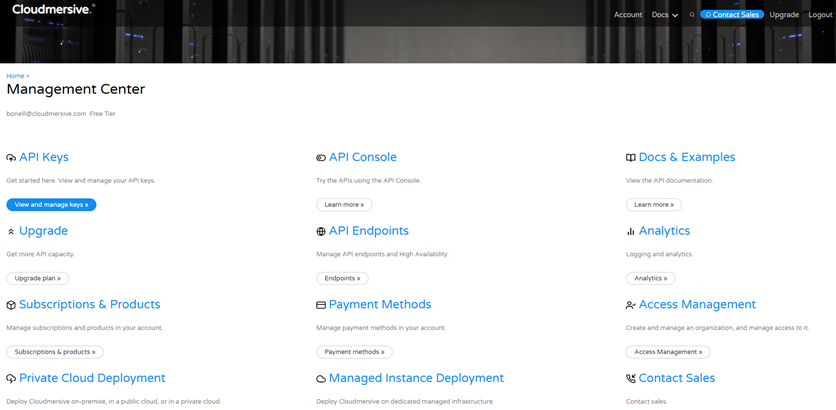Screen dimensions: 836x410
Task: Click the text 'Logging and analytics.'
Action: pyautogui.click(x=660, y=254)
